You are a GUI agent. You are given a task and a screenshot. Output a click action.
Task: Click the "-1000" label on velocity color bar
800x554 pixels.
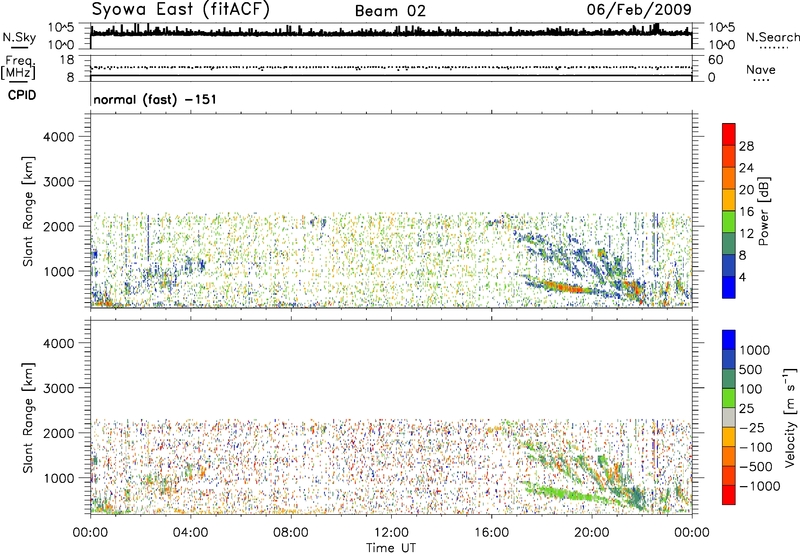[x=759, y=486]
